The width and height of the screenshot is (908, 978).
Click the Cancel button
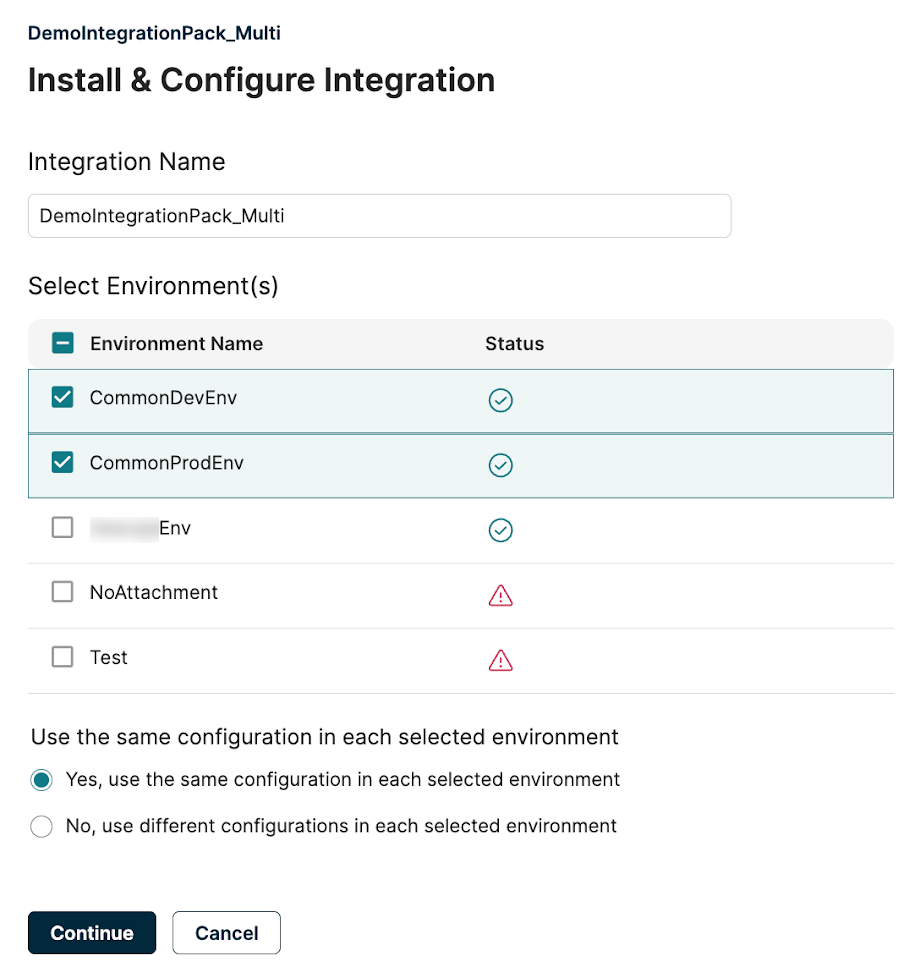coord(226,933)
